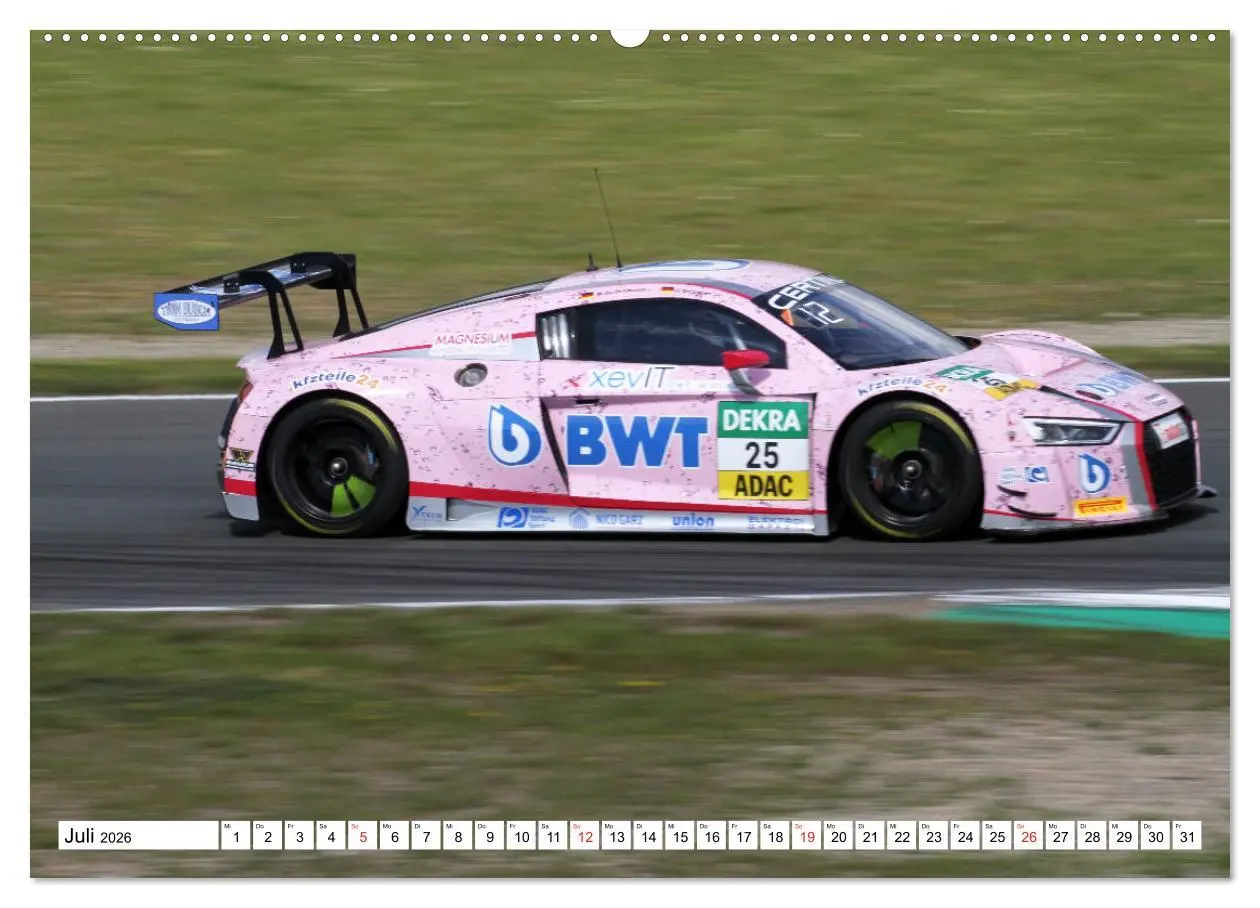
Task: Select the red Sunday 19 date cell
Action: (807, 836)
